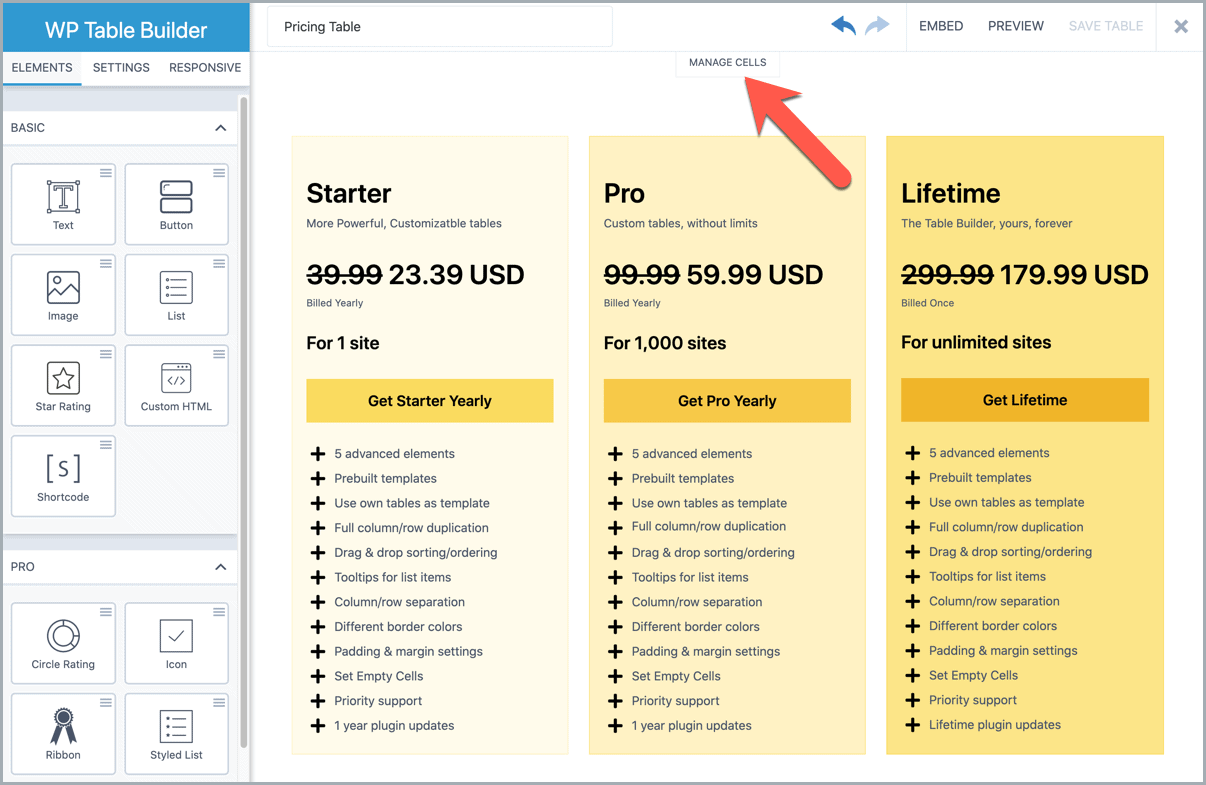The height and width of the screenshot is (785, 1206).
Task: Click the redo arrow
Action: click(877, 26)
